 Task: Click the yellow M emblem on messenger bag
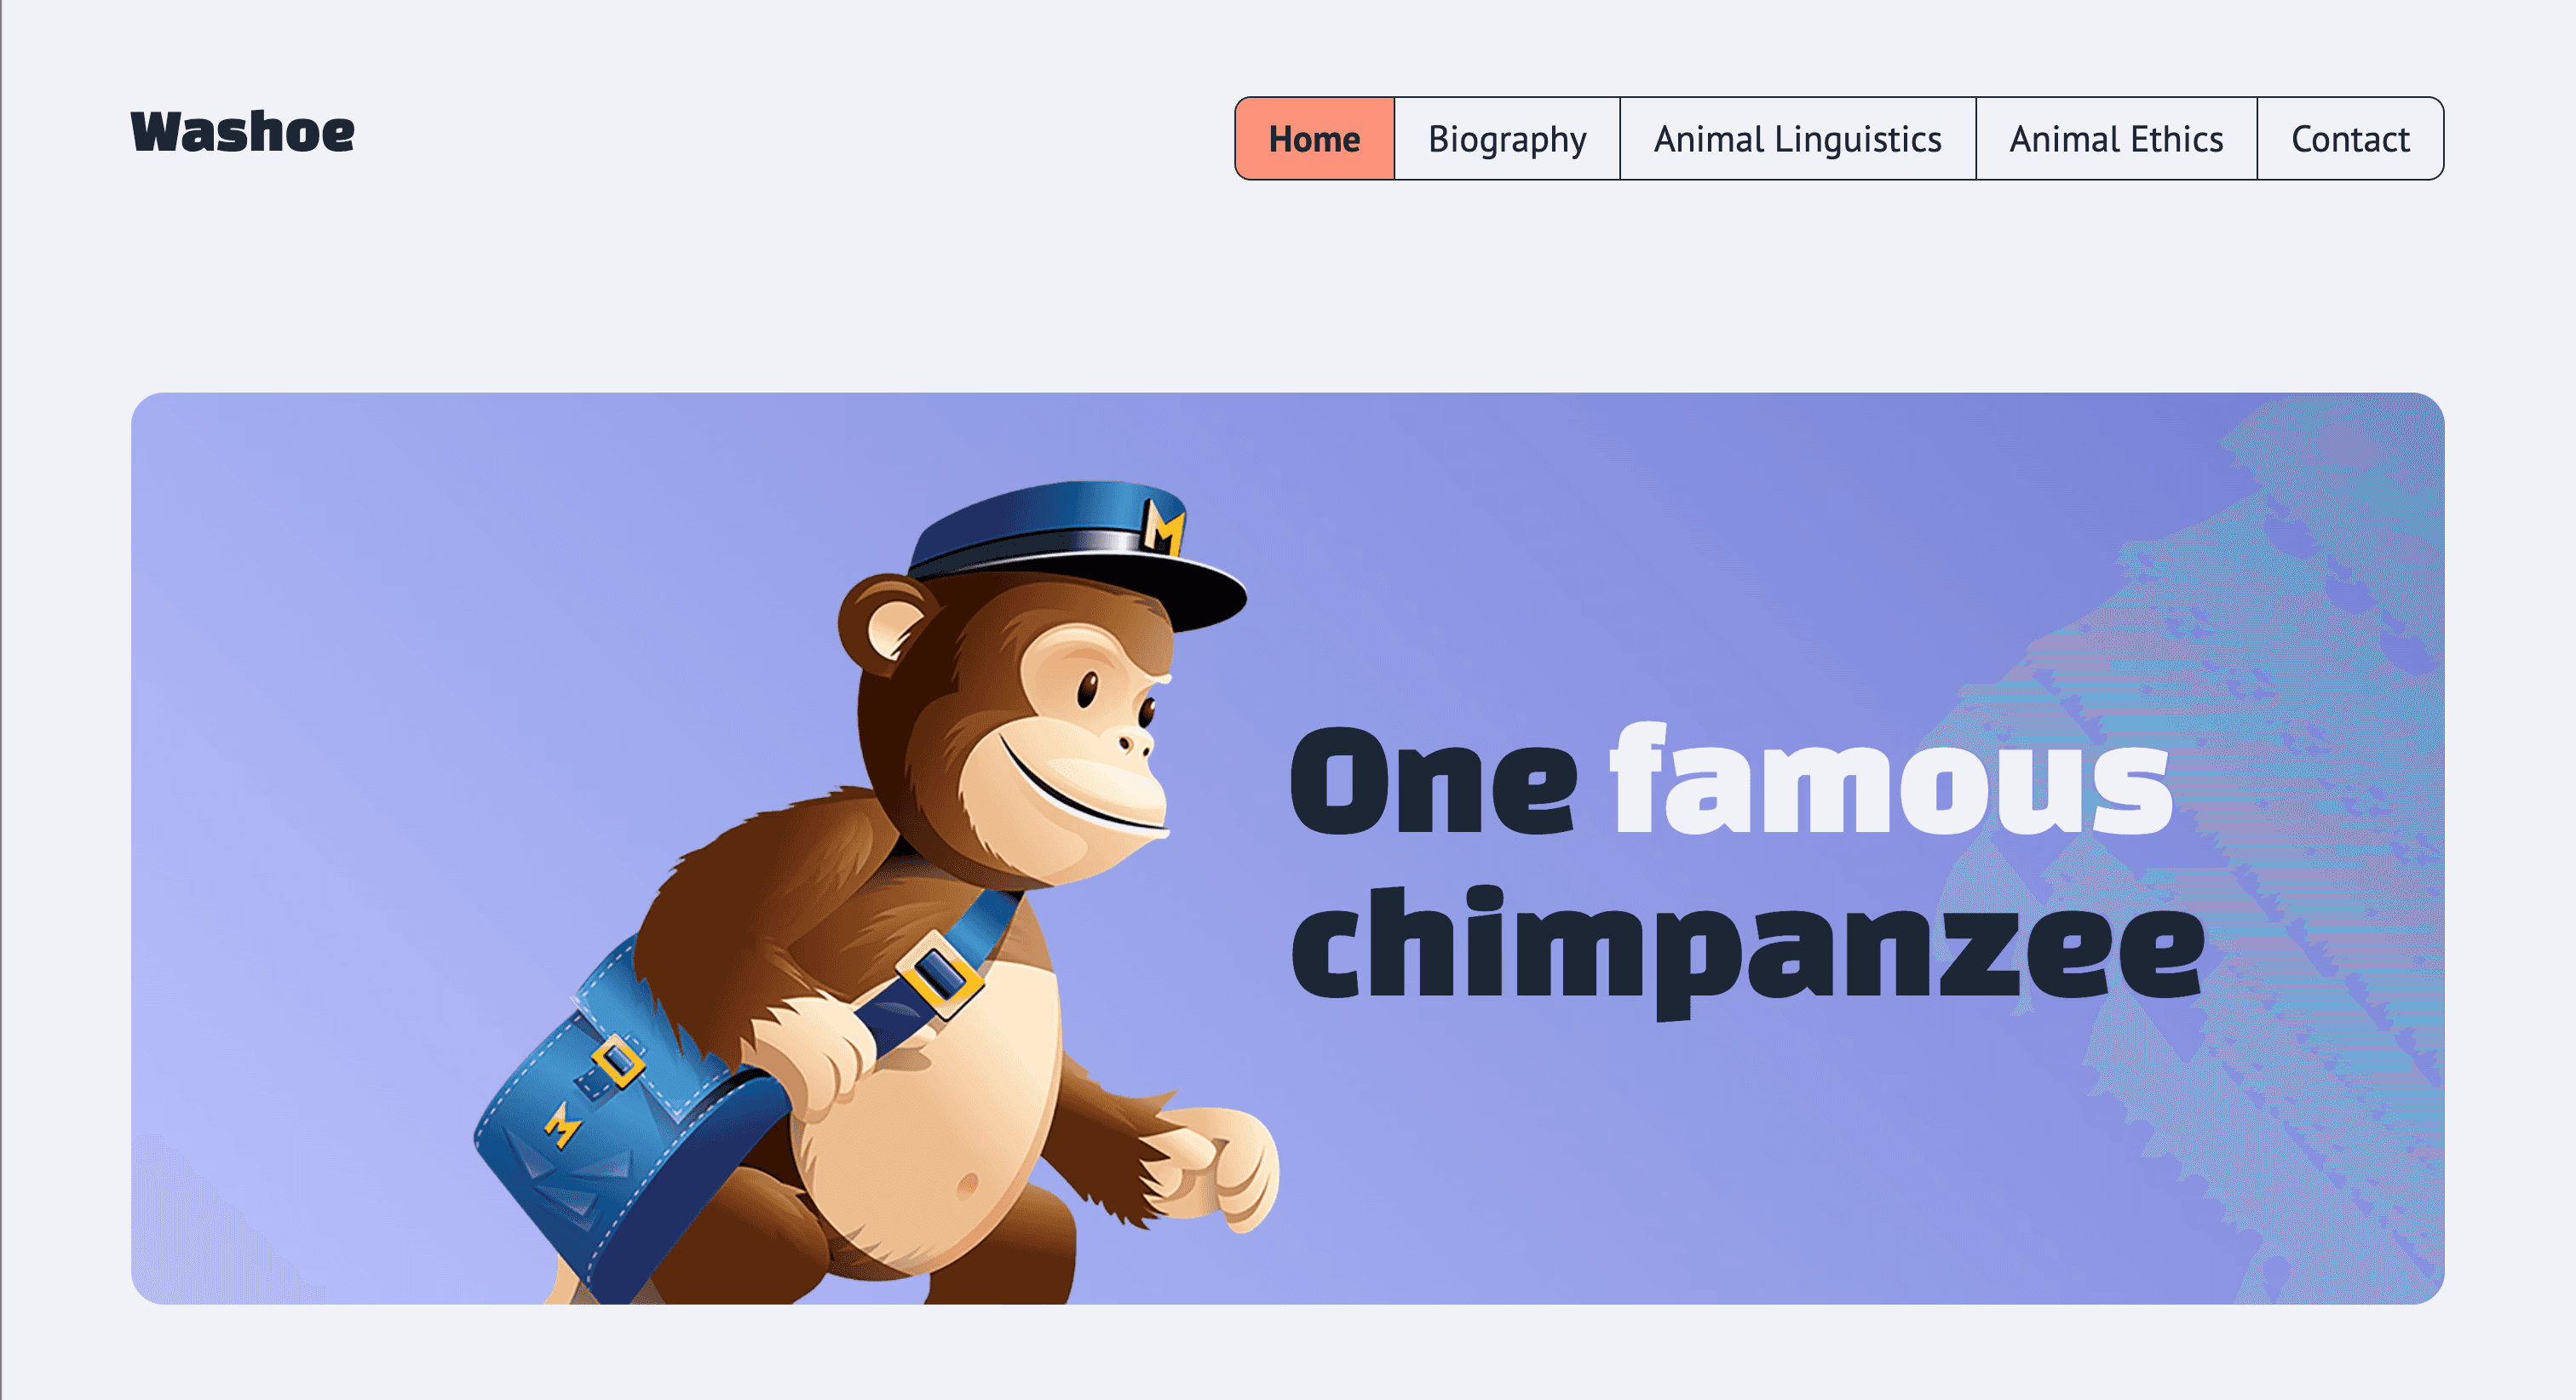tap(563, 1125)
